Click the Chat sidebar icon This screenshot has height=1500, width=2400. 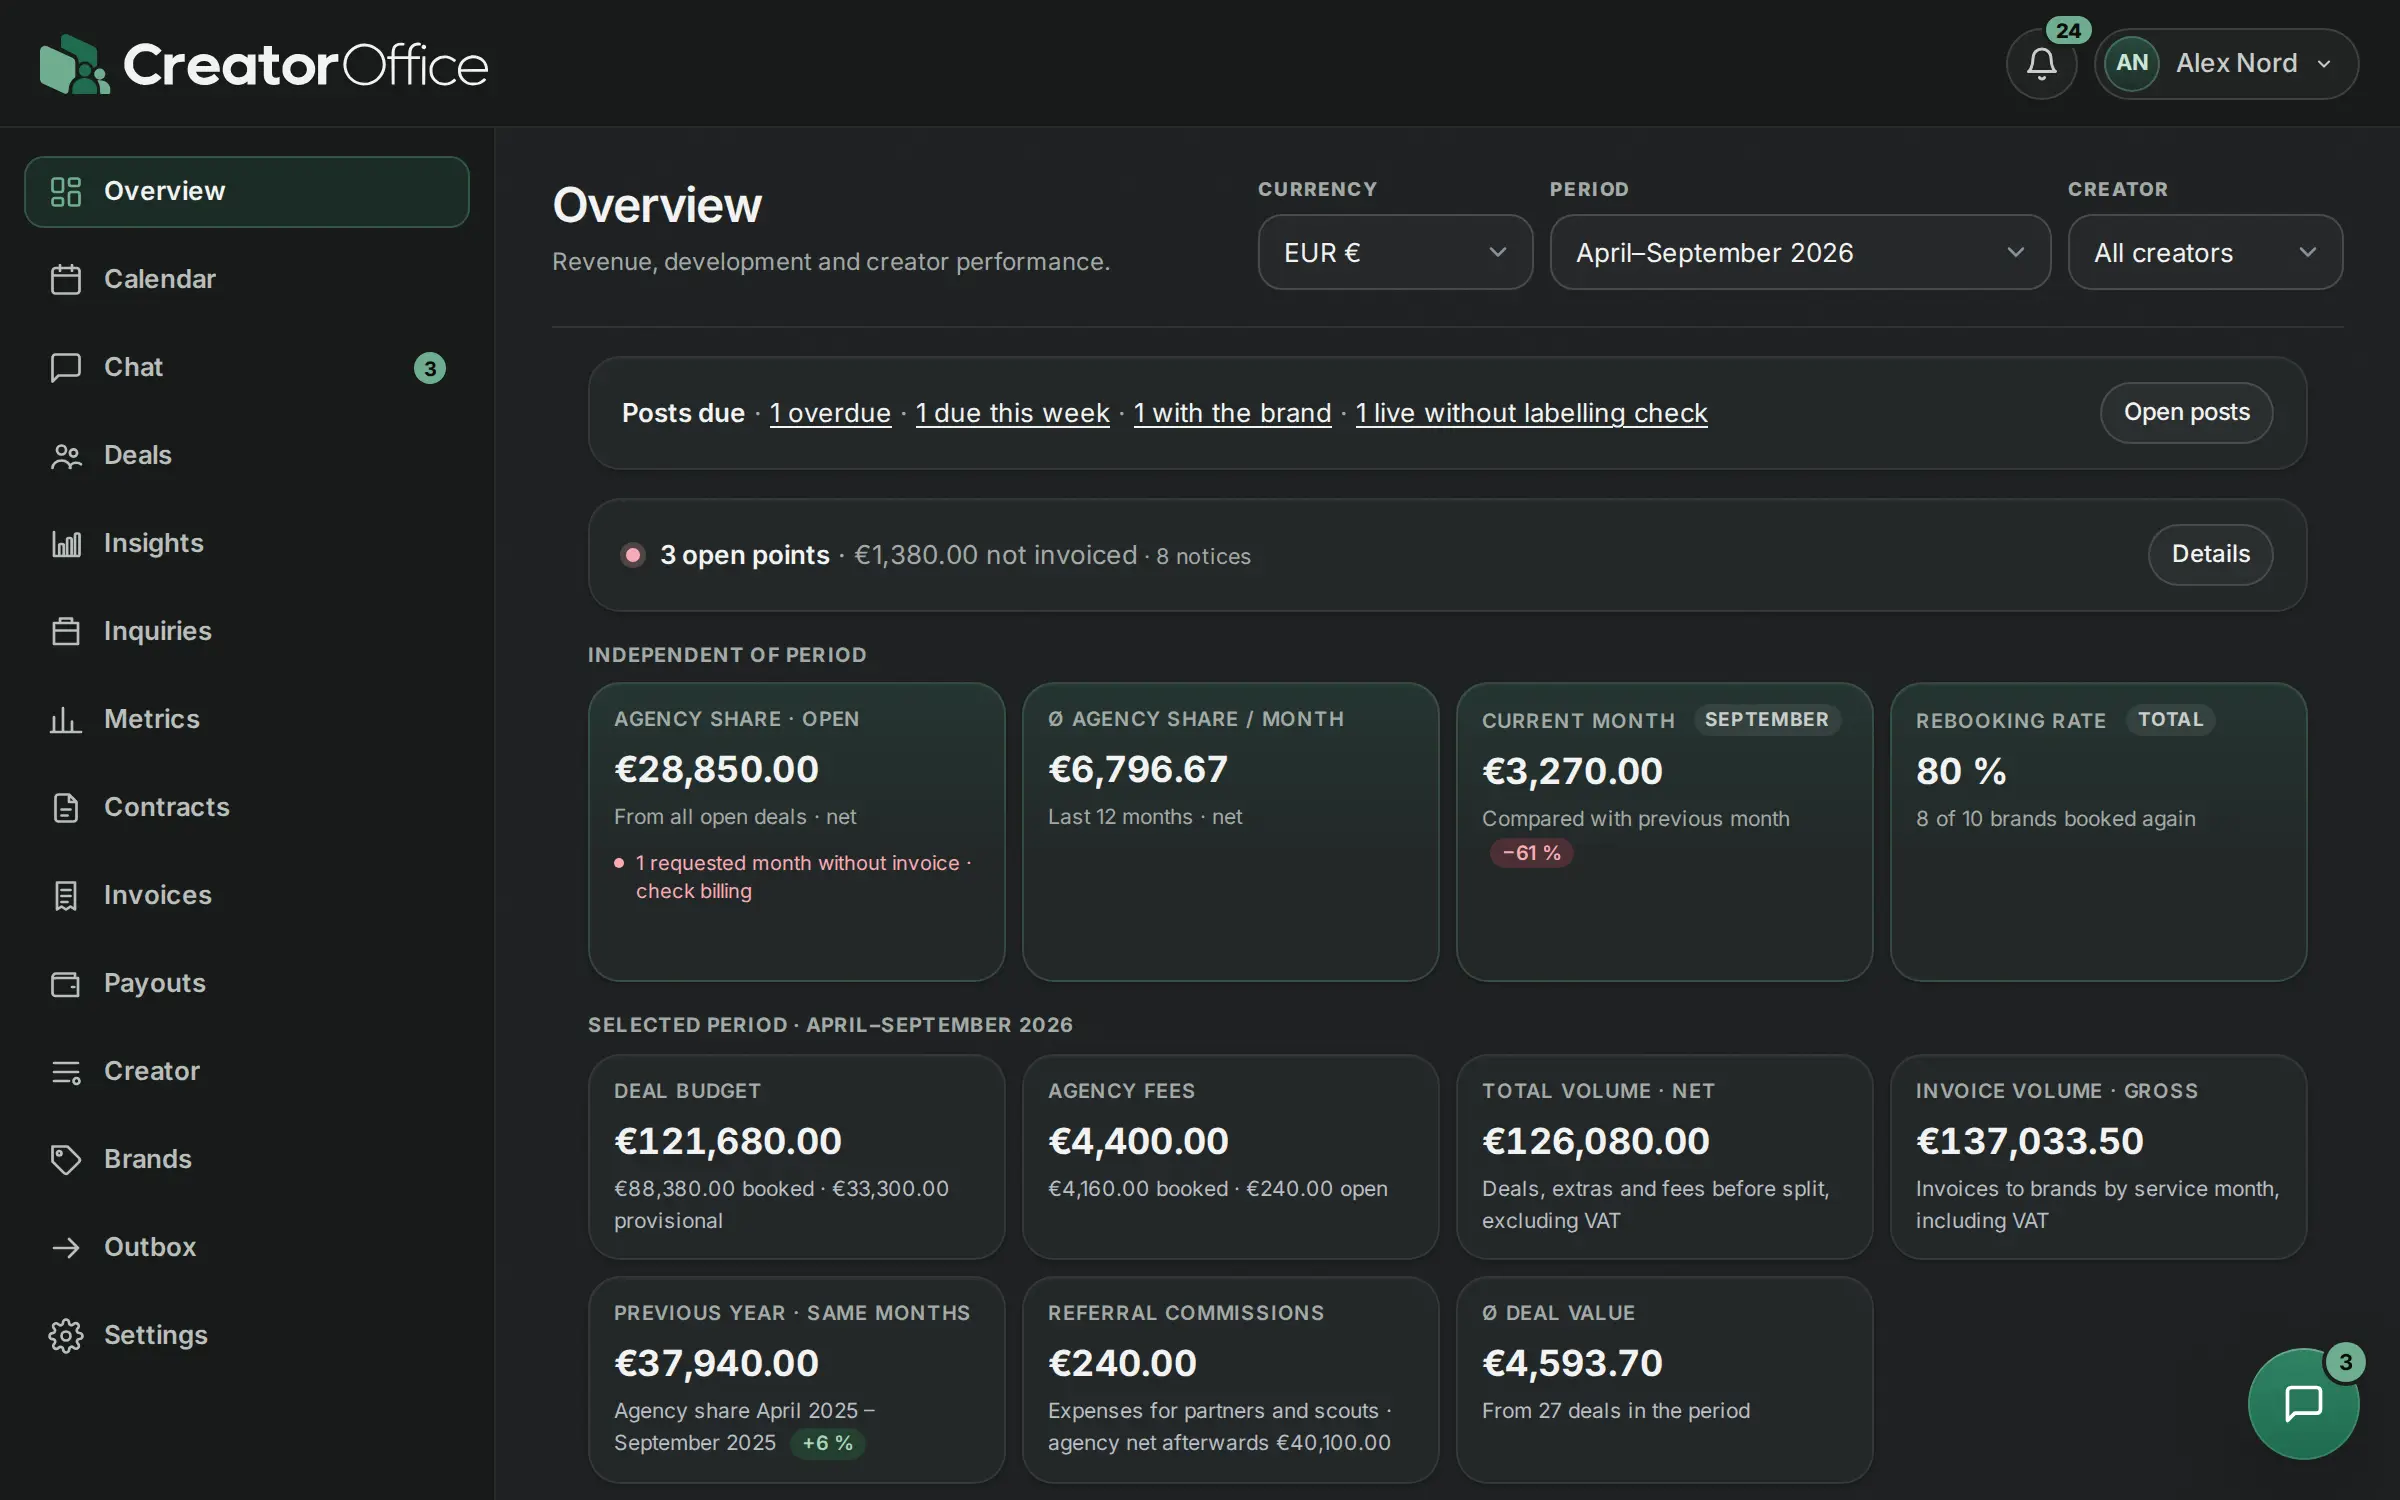pos(66,367)
